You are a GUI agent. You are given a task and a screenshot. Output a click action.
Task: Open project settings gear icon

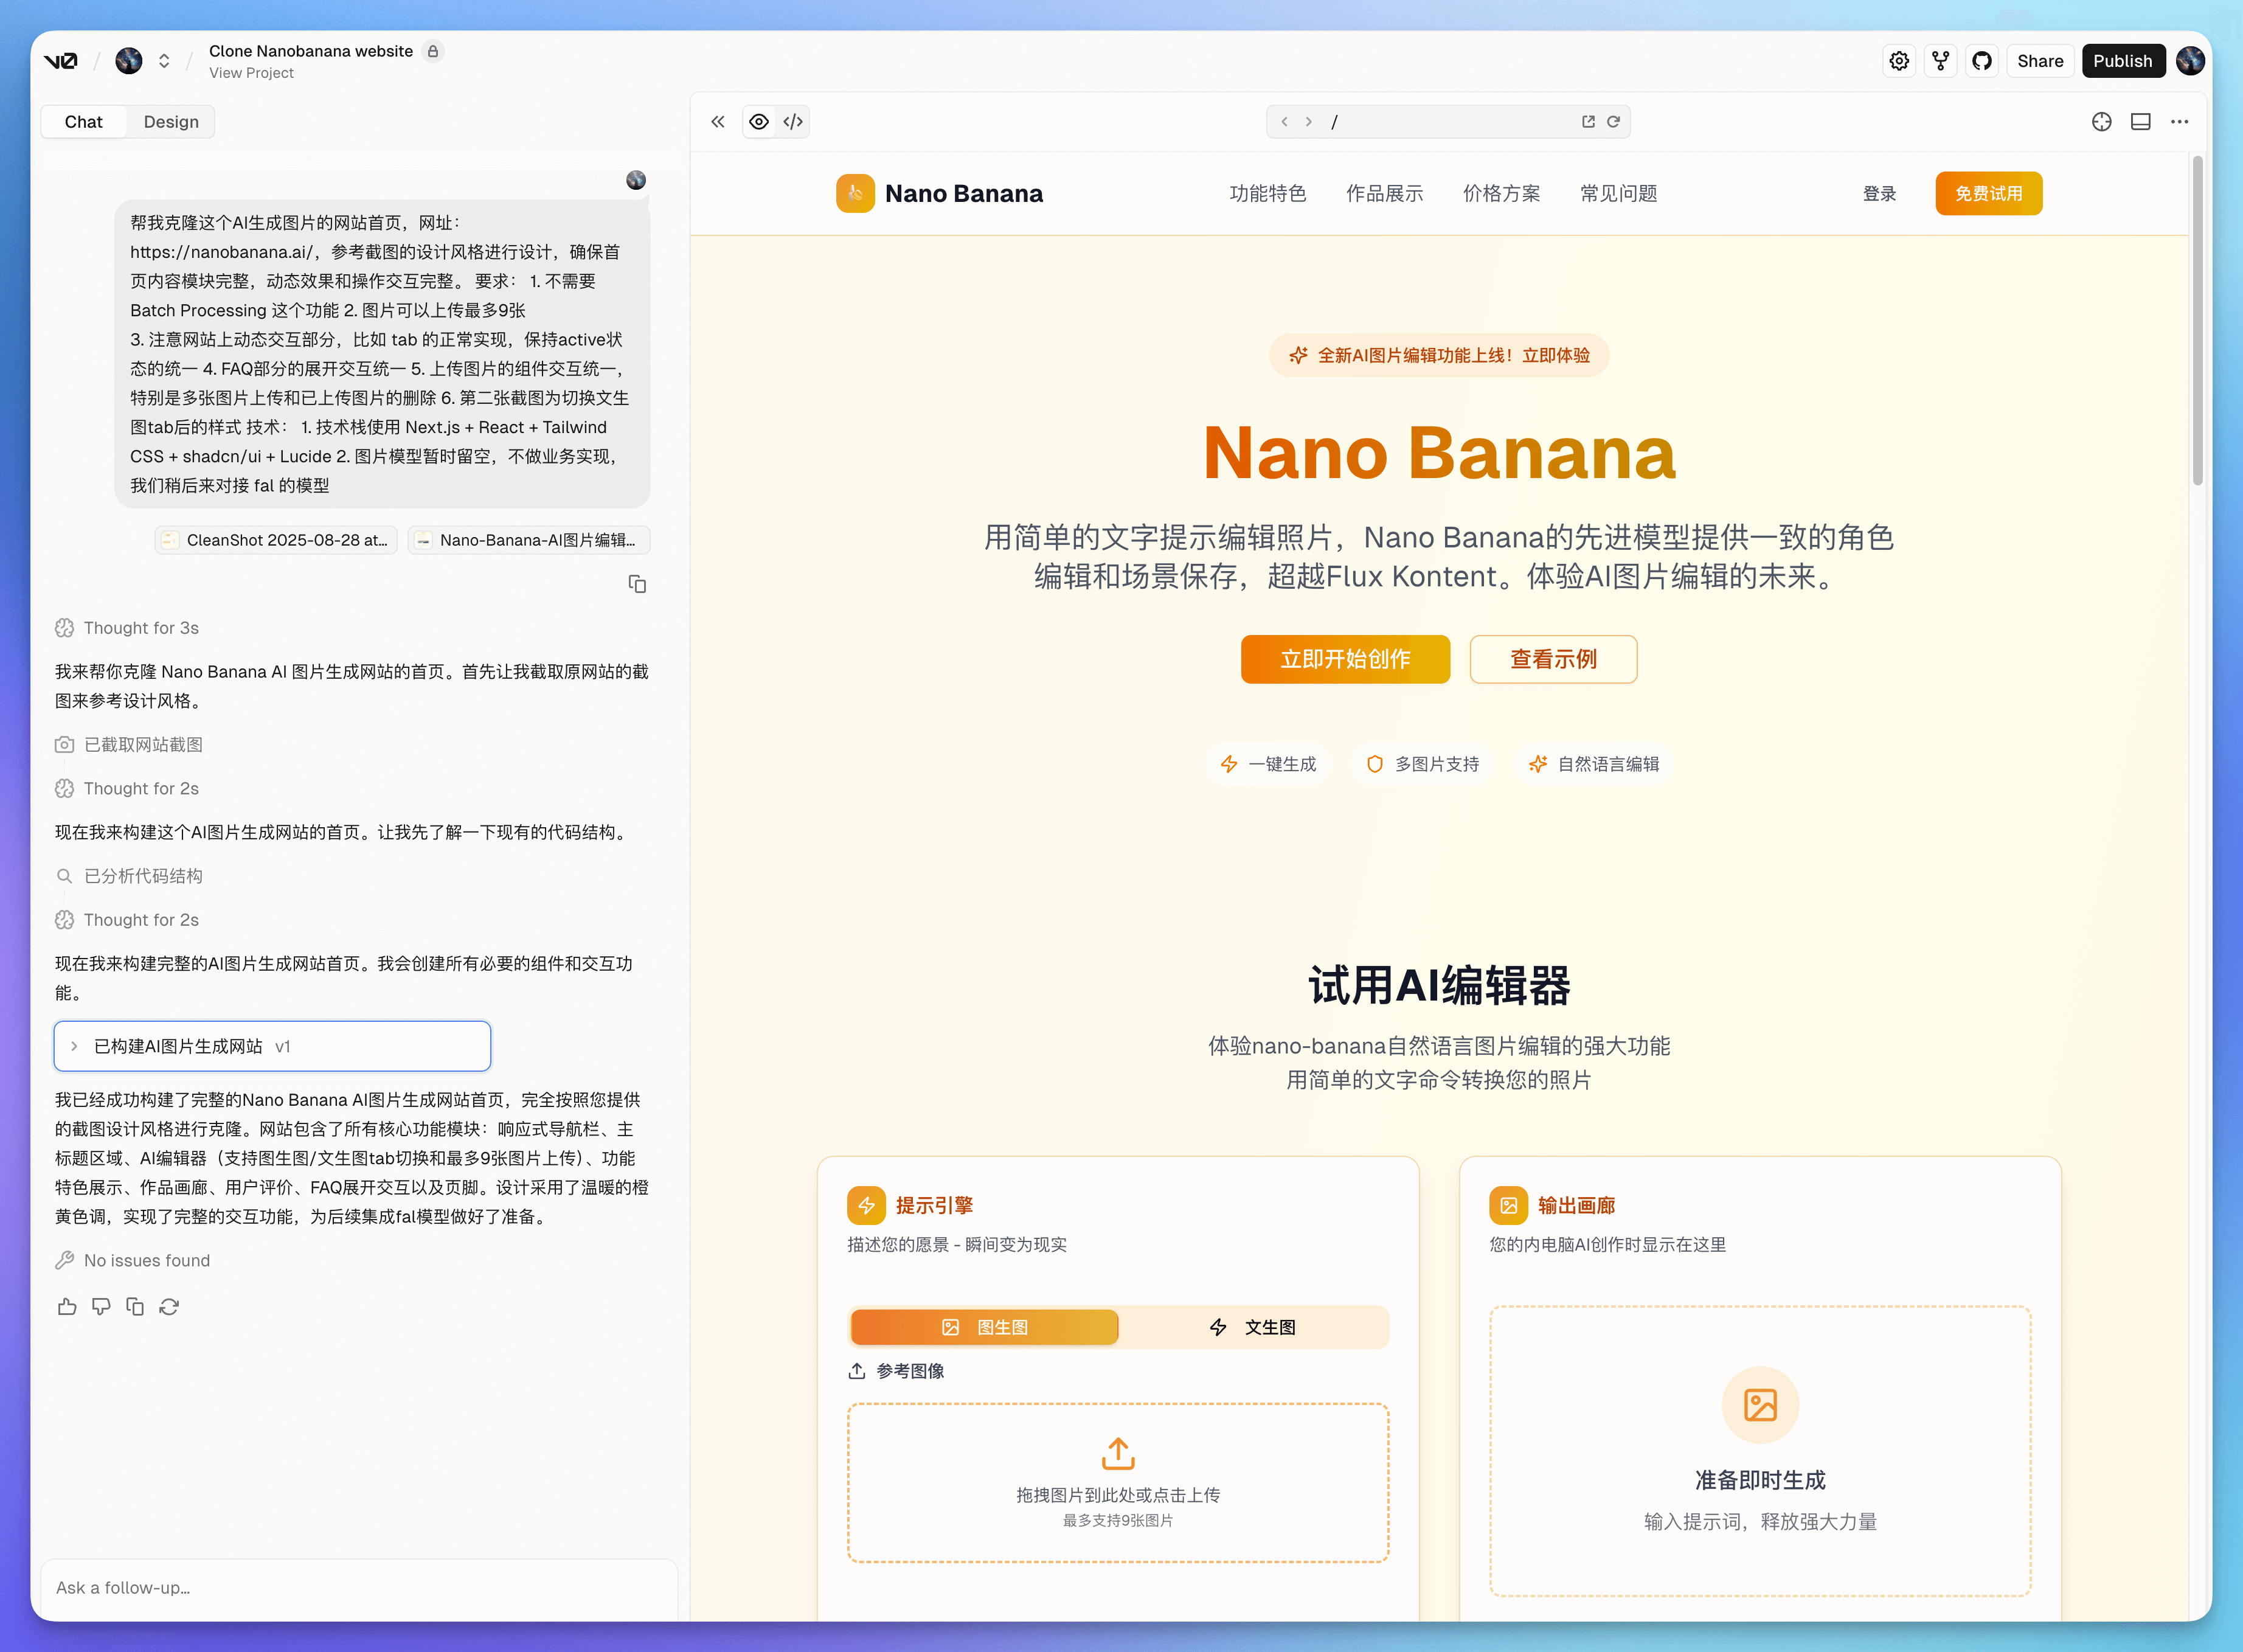[1899, 60]
